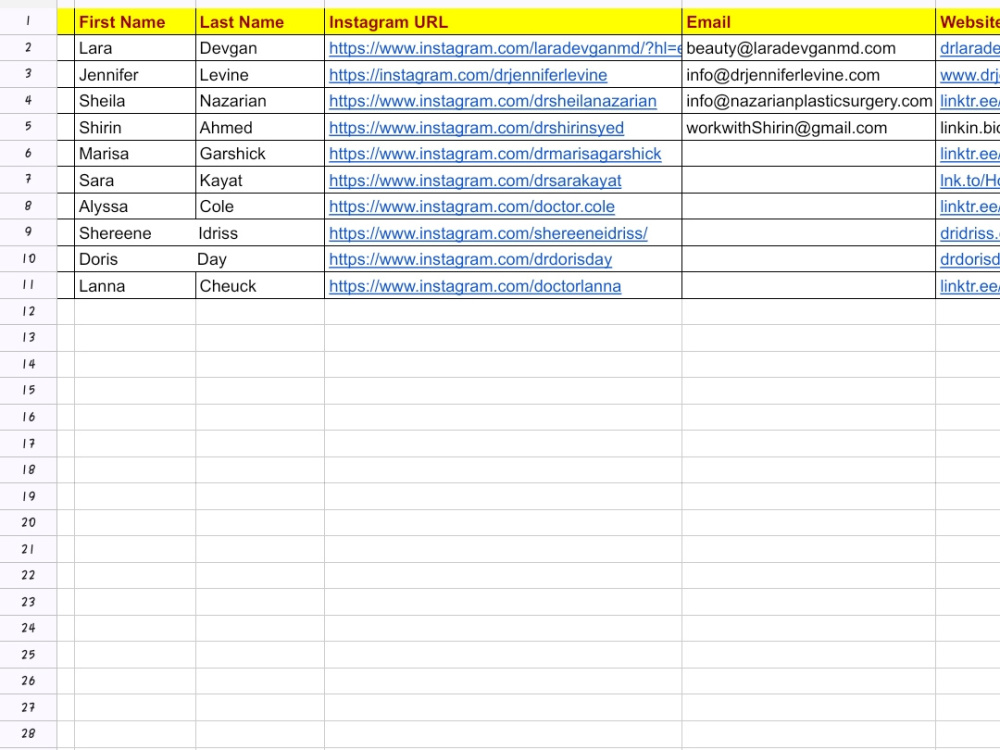Select the empty email cell for Marisa
The image size is (1000, 750).
[x=809, y=154]
